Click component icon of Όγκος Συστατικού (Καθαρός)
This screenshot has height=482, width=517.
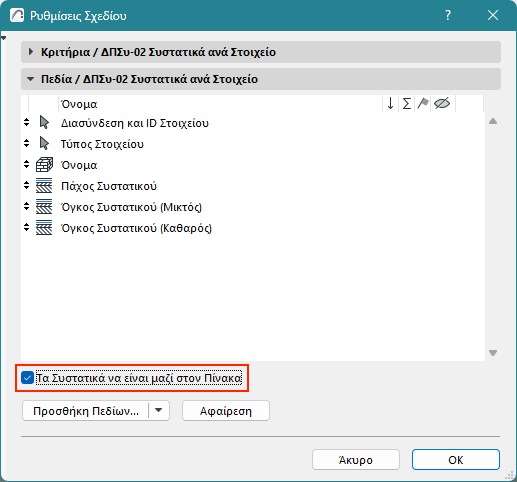(44, 228)
